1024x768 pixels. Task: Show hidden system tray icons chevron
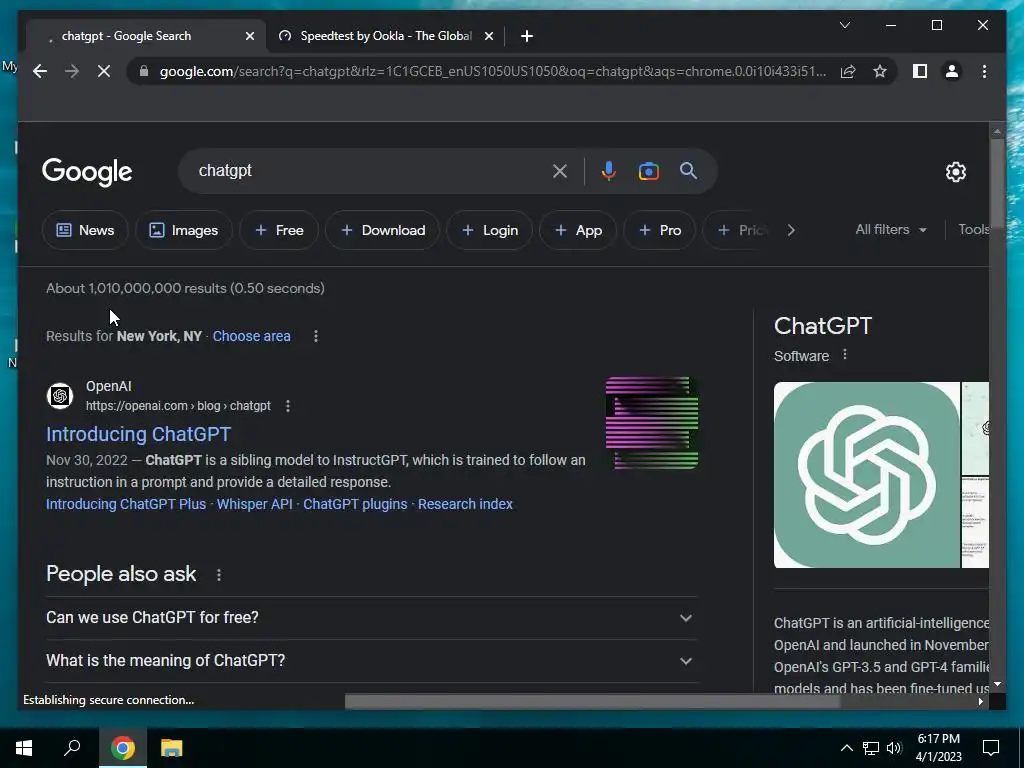pyautogui.click(x=846, y=748)
